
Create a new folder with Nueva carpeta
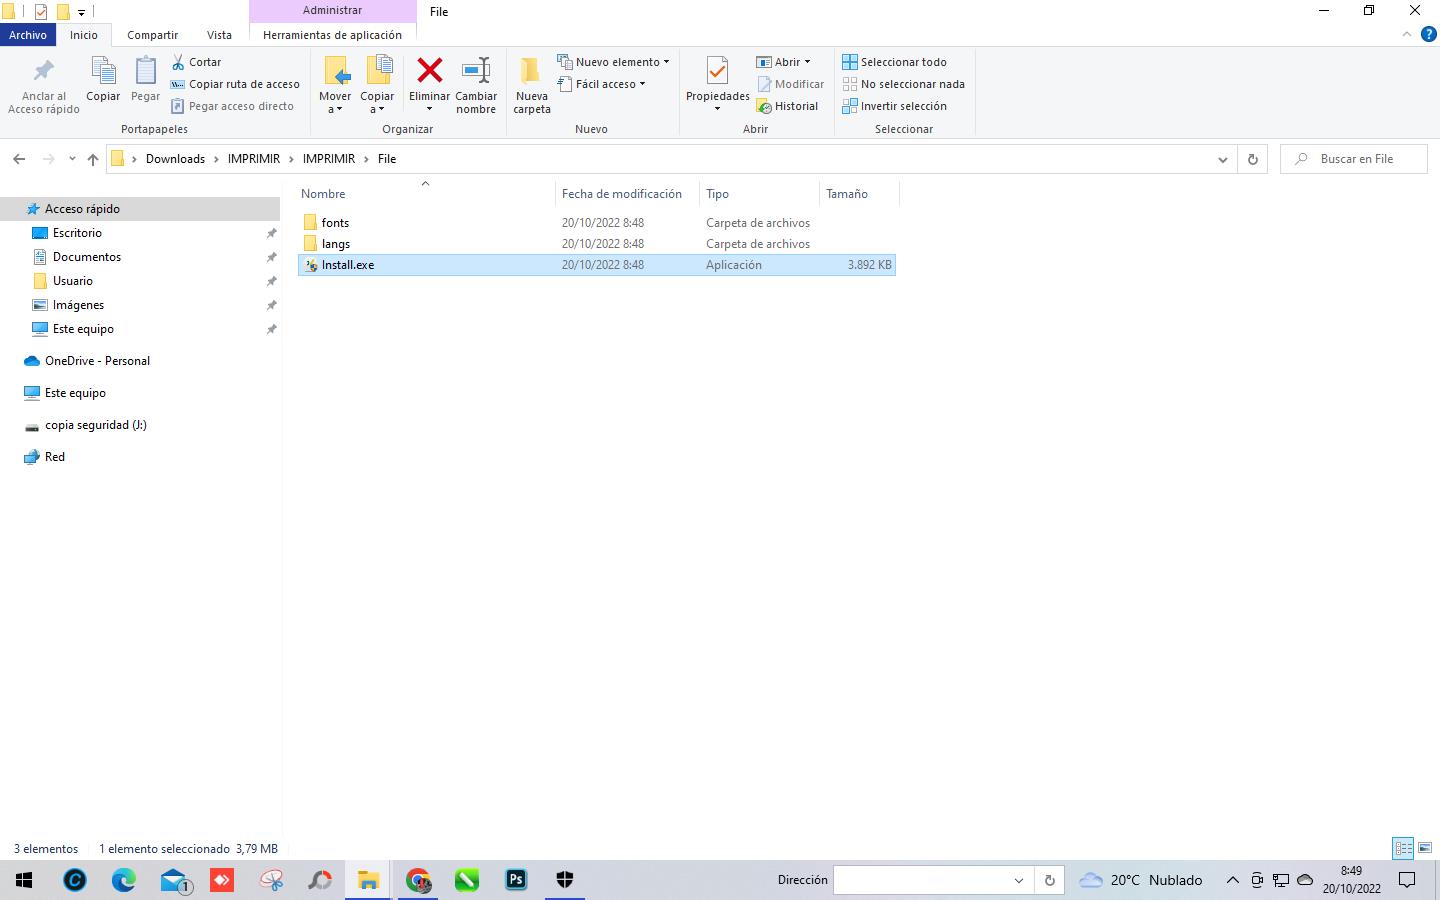point(531,85)
